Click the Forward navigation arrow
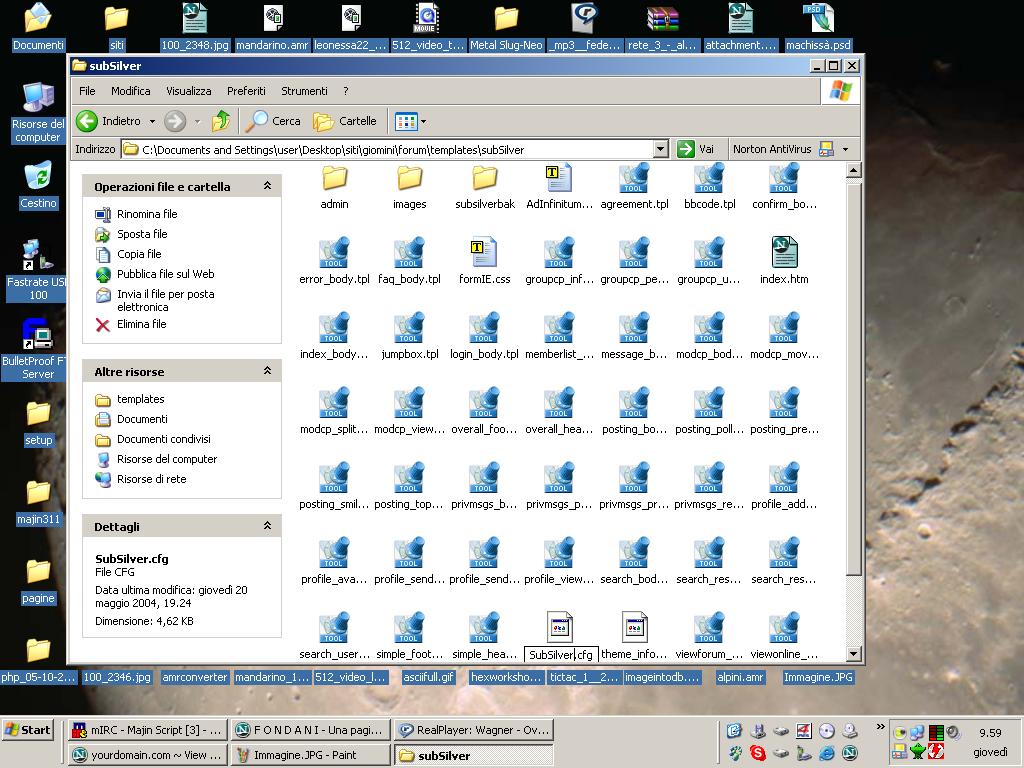 (x=175, y=121)
